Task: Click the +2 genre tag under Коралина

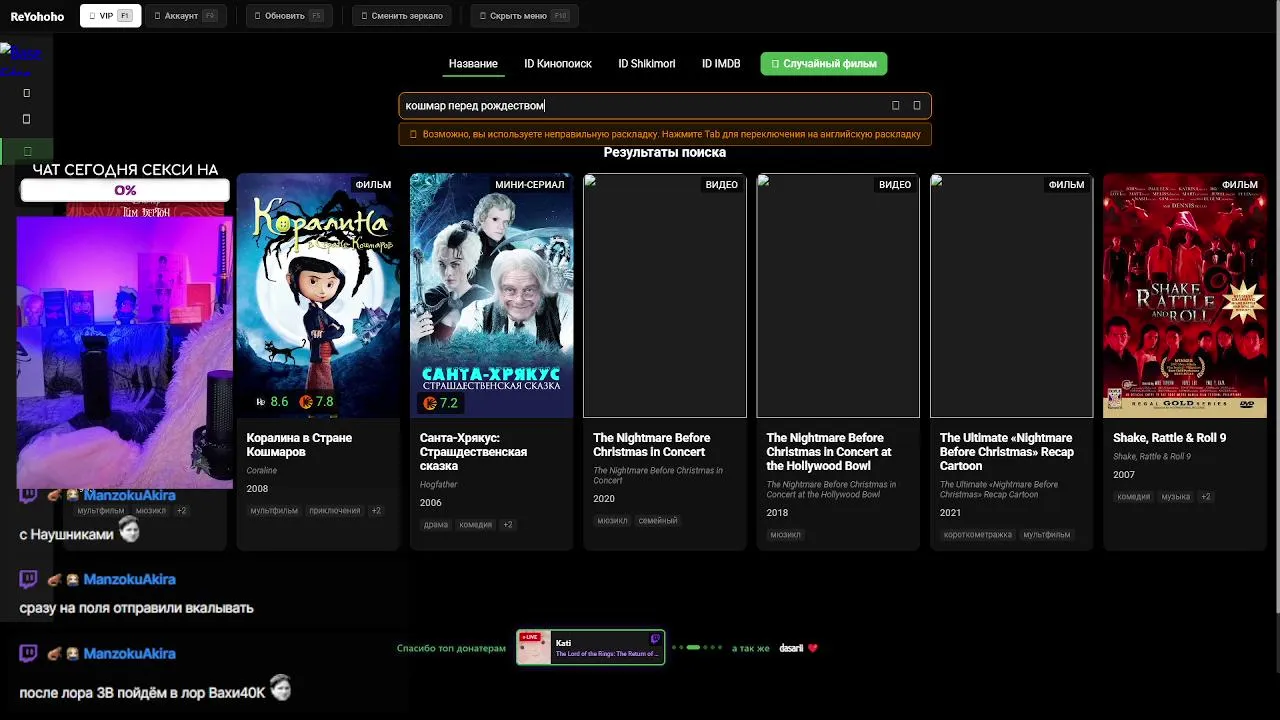Action: click(376, 511)
